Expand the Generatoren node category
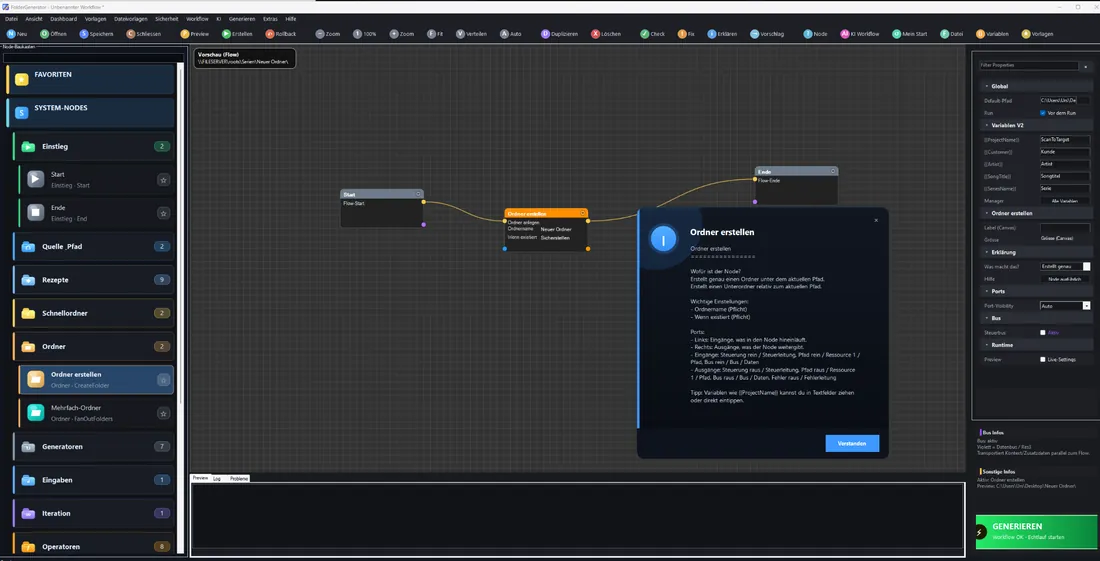 (x=93, y=447)
